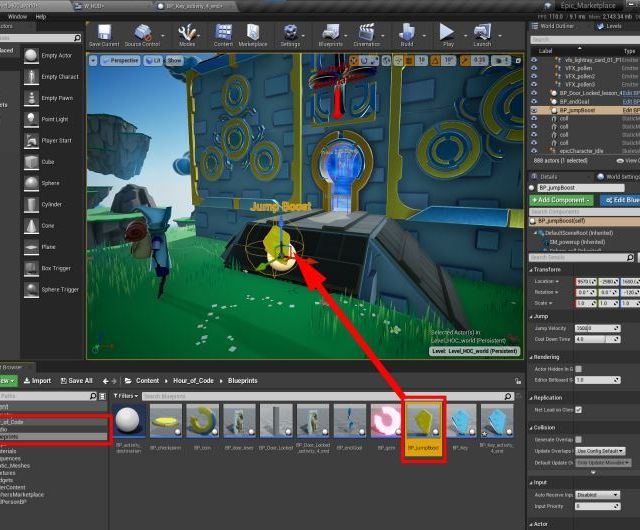Open the Cinematics toolbar icon
Image resolution: width=640 pixels, height=530 pixels.
(x=367, y=33)
